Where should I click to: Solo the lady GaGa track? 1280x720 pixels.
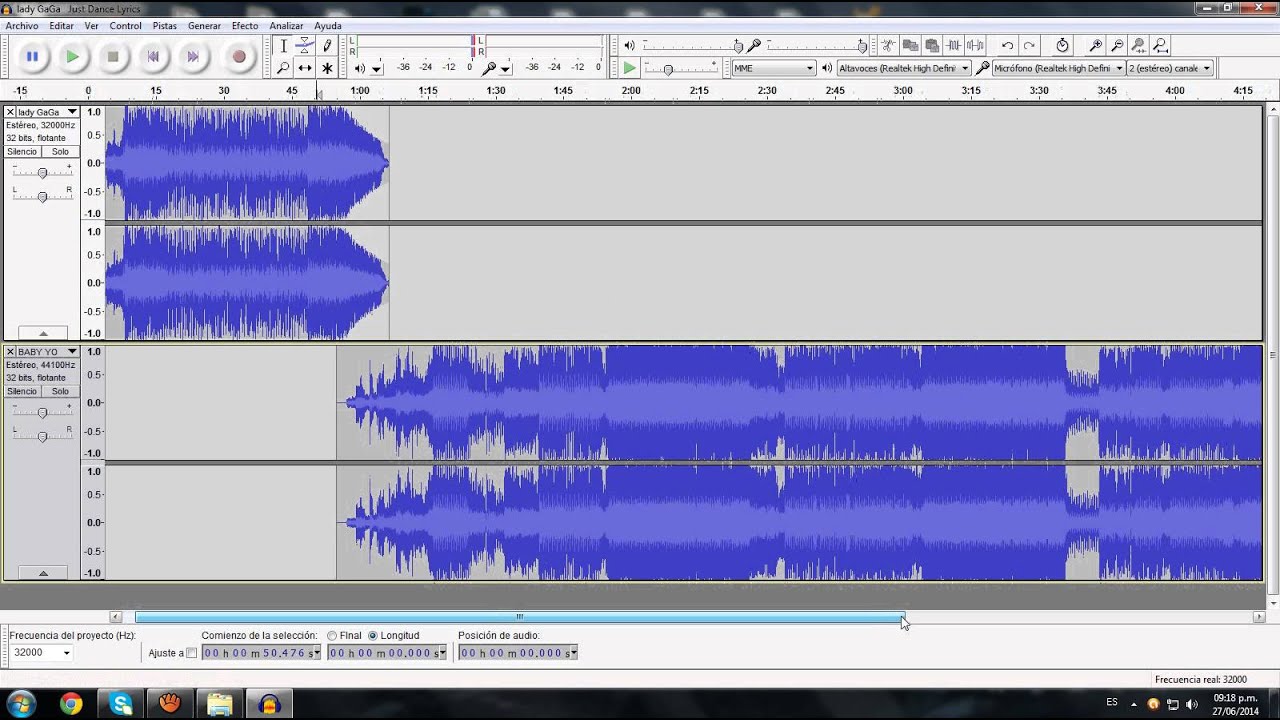(60, 152)
